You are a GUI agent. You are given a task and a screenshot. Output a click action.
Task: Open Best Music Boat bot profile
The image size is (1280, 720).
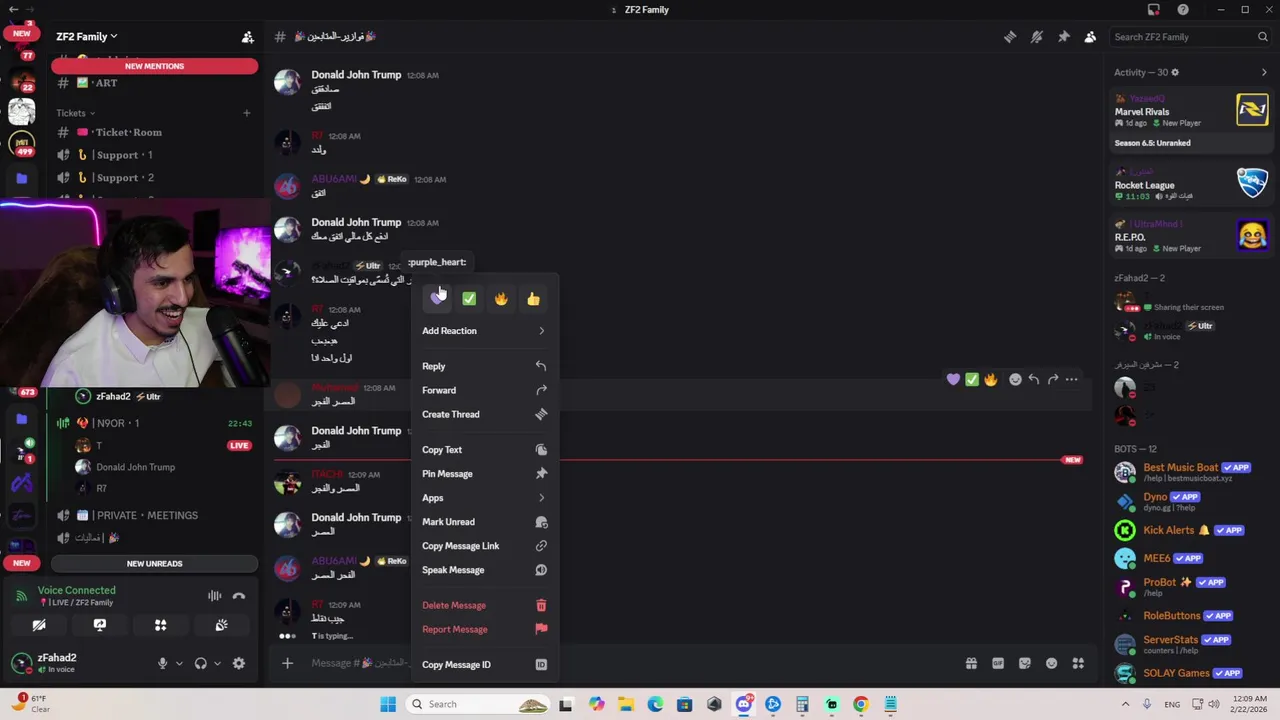[1192, 471]
